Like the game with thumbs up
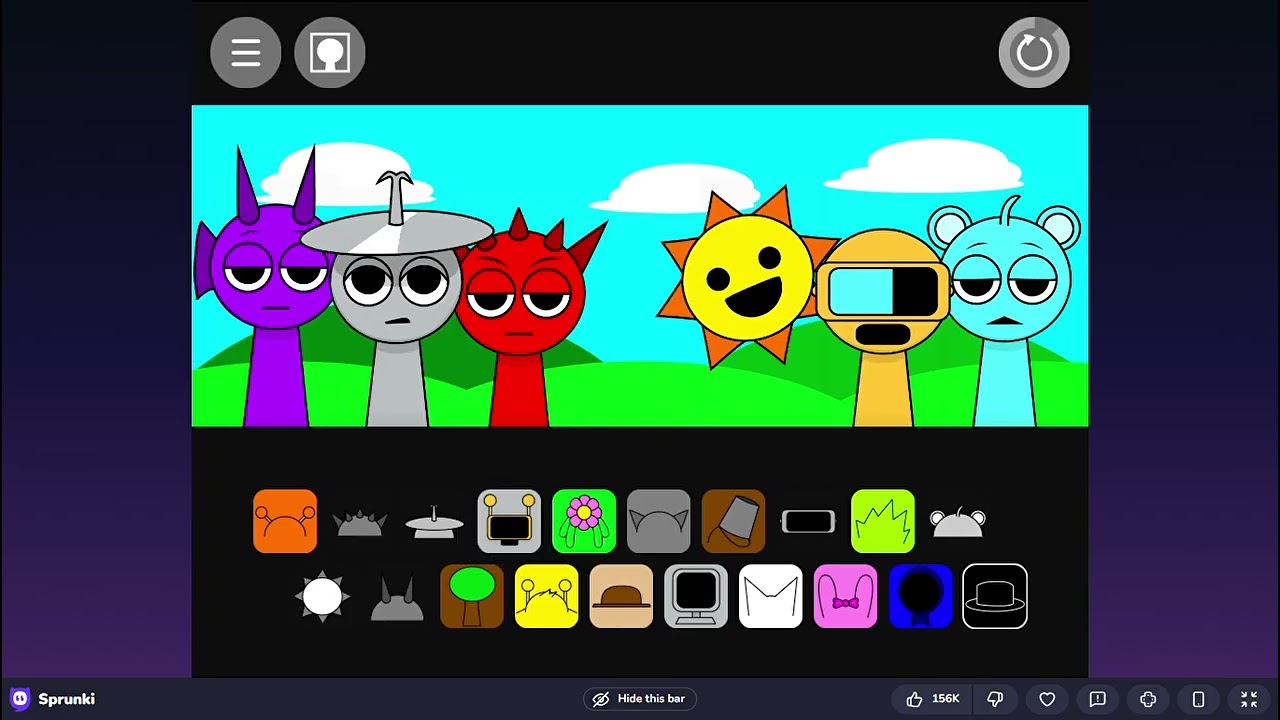The height and width of the screenshot is (720, 1280). [933, 699]
